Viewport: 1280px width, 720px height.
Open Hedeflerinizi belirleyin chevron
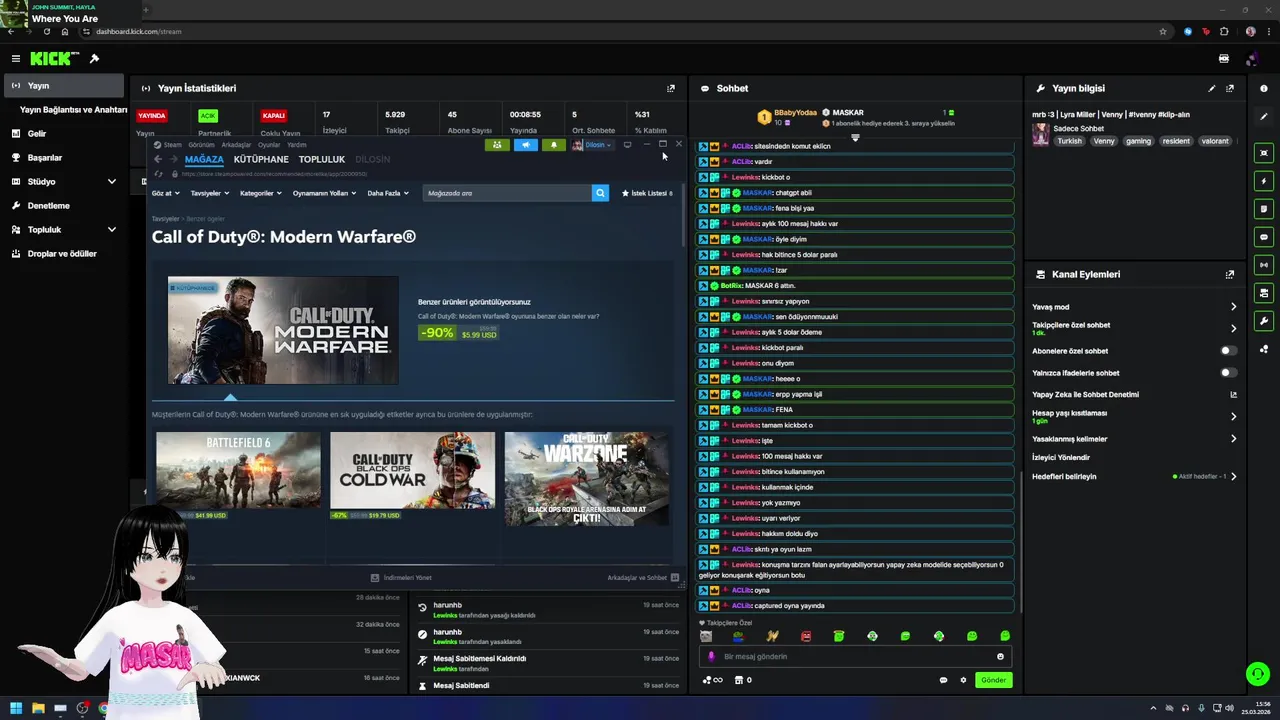[1233, 477]
